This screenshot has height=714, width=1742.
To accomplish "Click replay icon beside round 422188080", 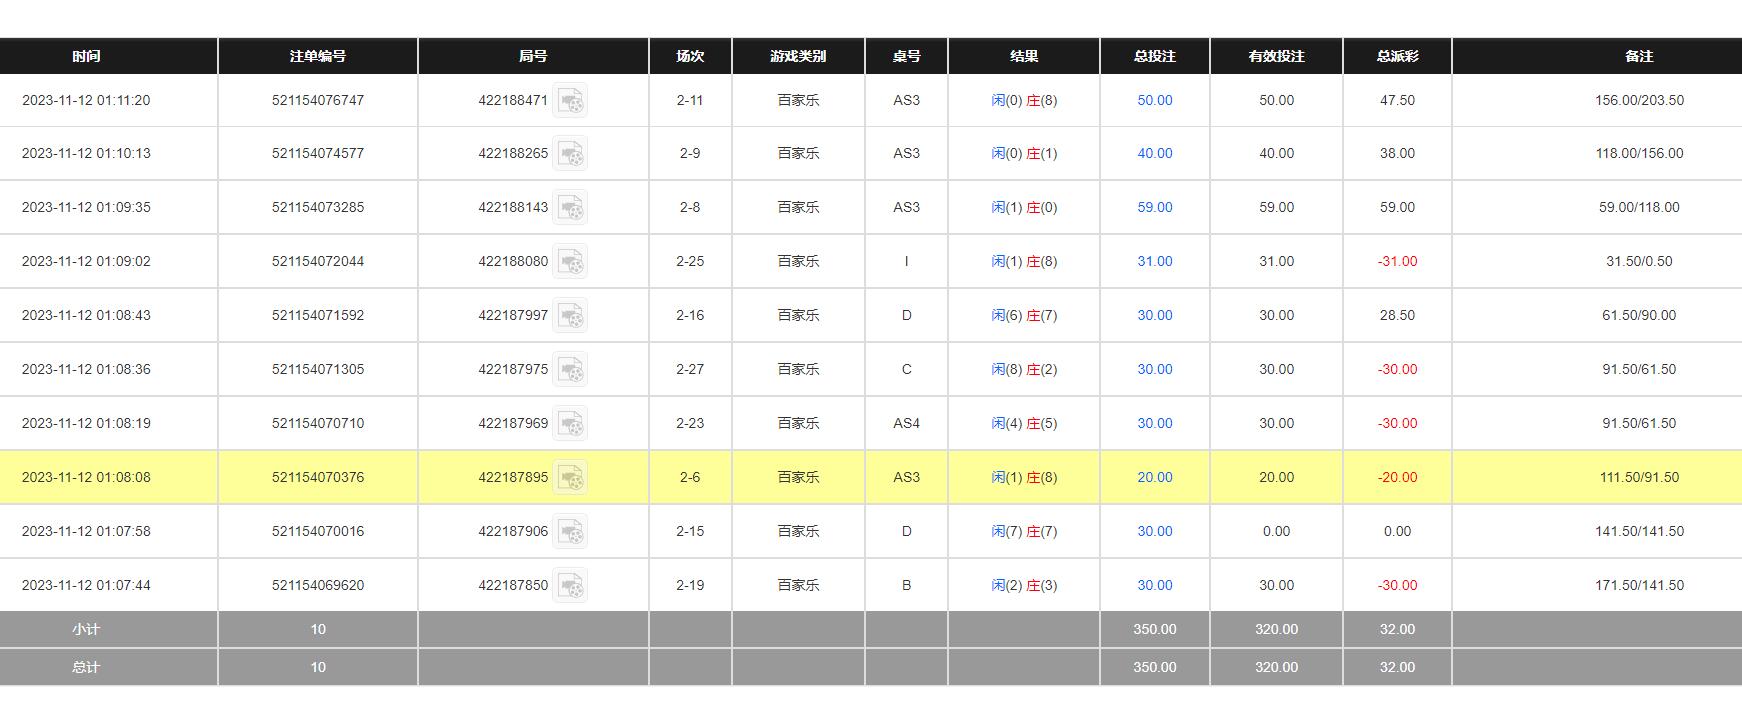I will (570, 261).
